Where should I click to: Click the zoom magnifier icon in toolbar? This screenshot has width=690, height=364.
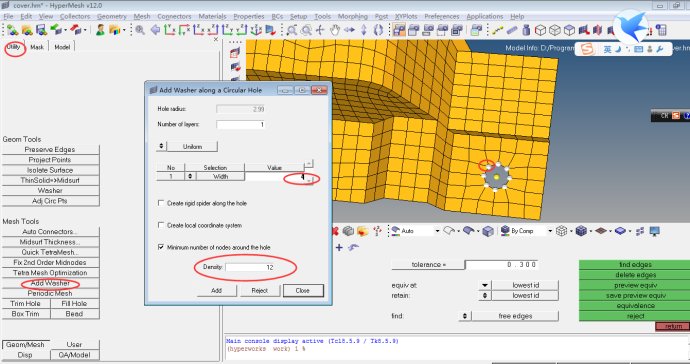click(140, 30)
